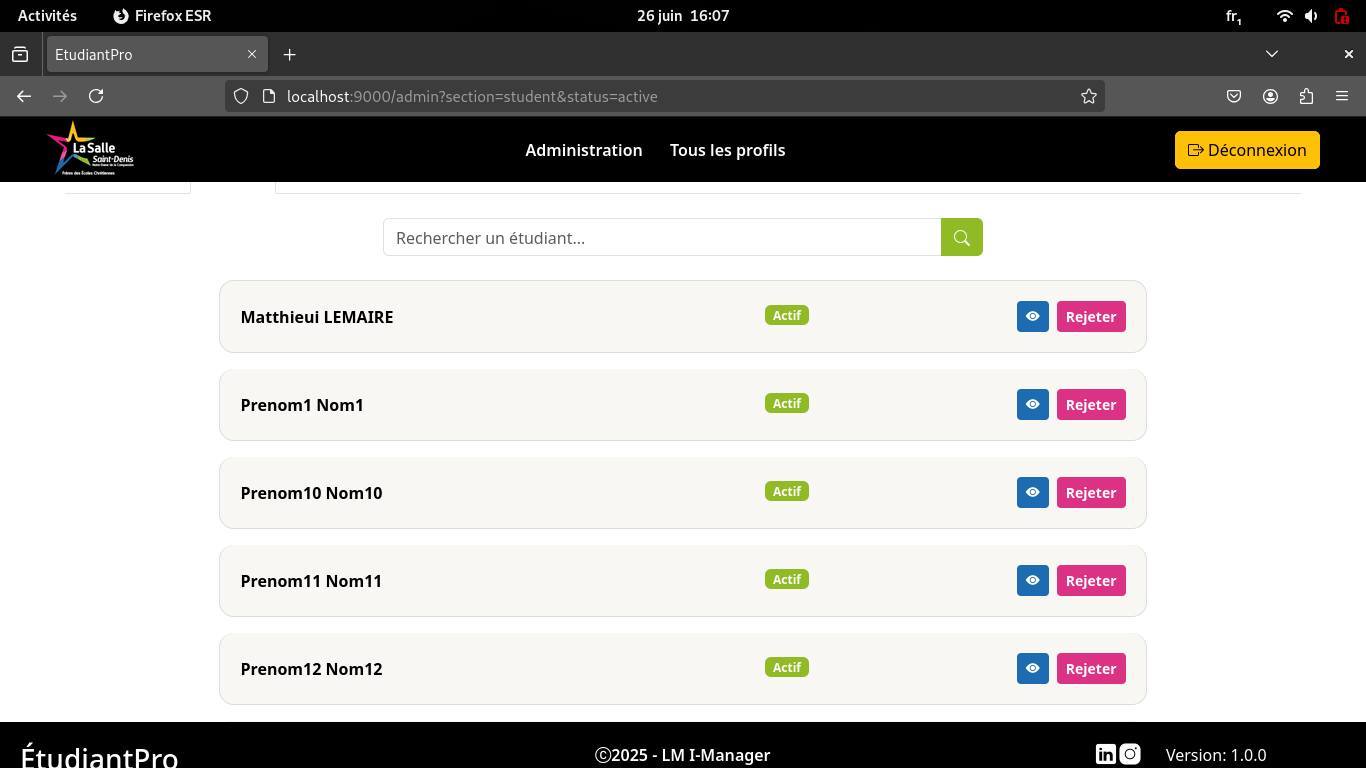Expand the Firefox list all tabs chevron

pyautogui.click(x=1272, y=54)
